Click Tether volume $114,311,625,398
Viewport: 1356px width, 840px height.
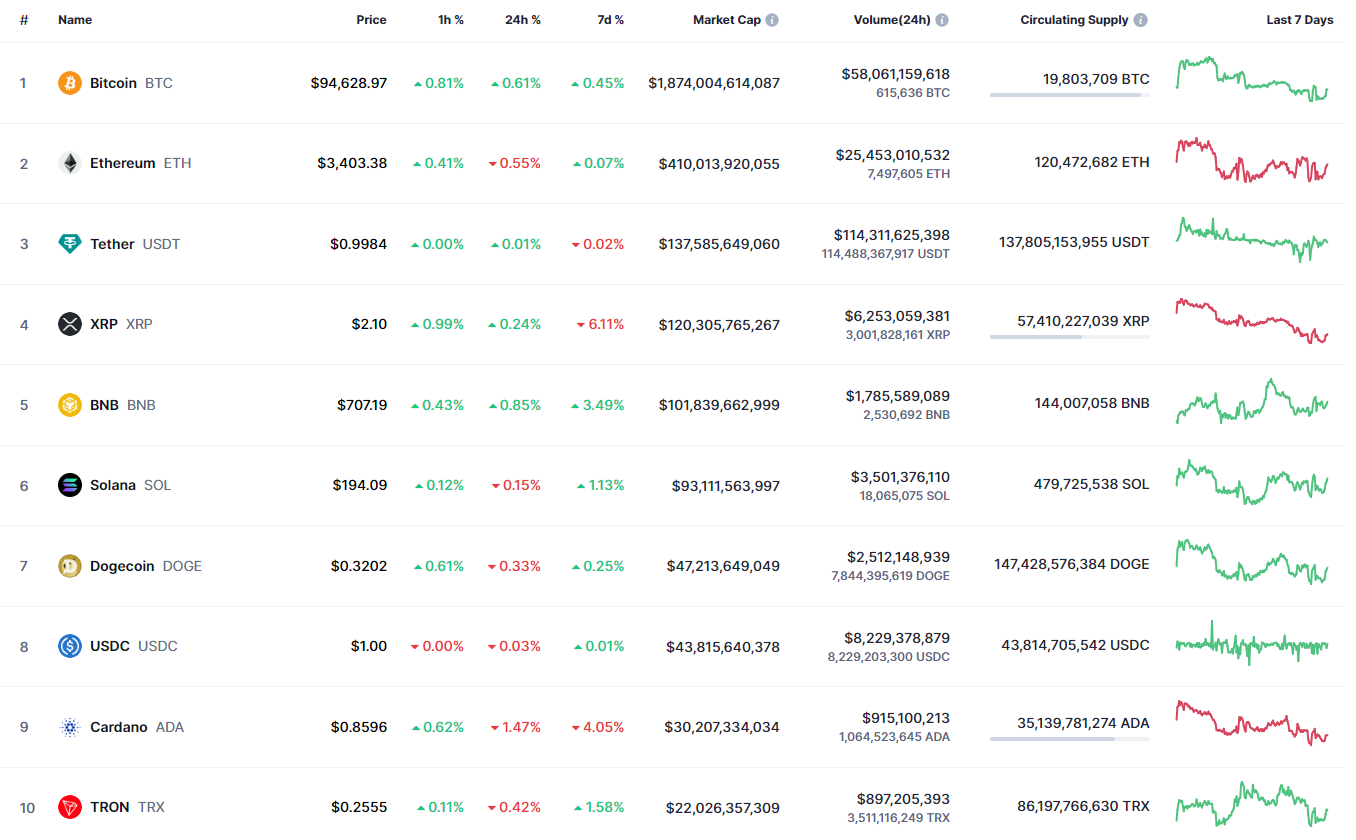[x=892, y=235]
